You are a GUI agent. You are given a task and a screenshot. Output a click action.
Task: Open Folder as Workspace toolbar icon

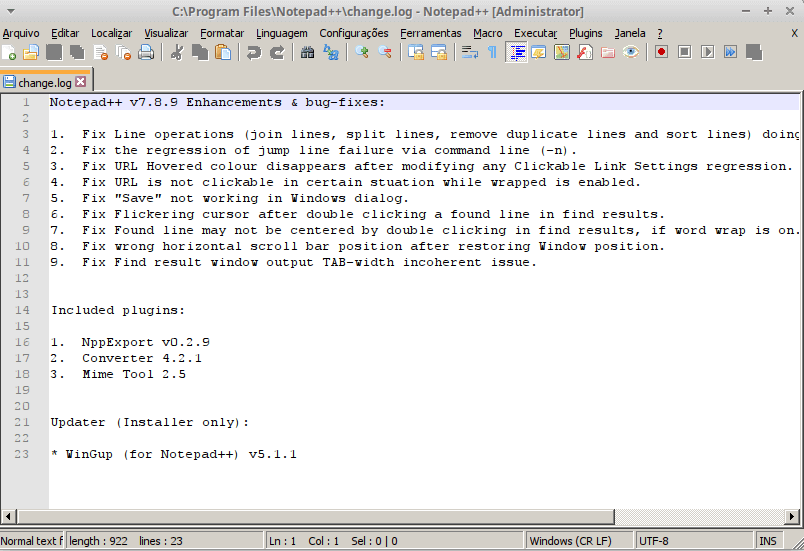(x=608, y=52)
